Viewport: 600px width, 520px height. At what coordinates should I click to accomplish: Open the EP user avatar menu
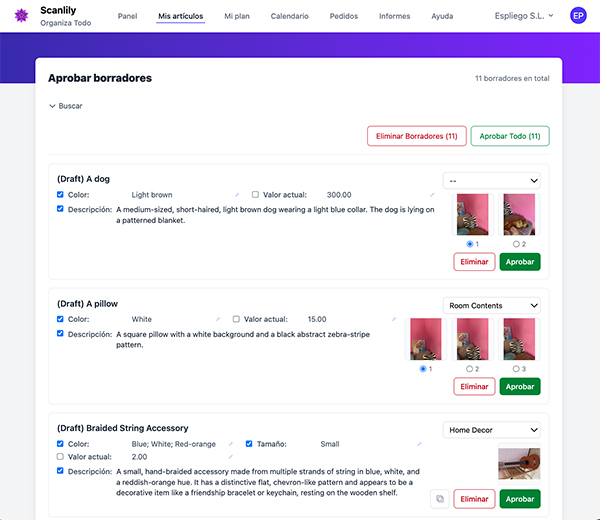[578, 16]
